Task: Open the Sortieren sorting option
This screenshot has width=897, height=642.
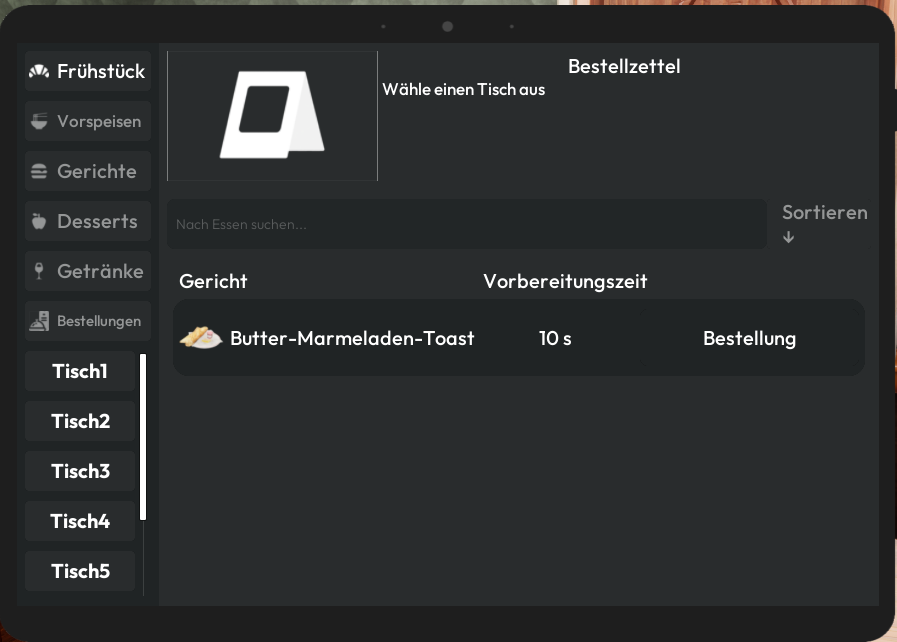Action: 824,213
